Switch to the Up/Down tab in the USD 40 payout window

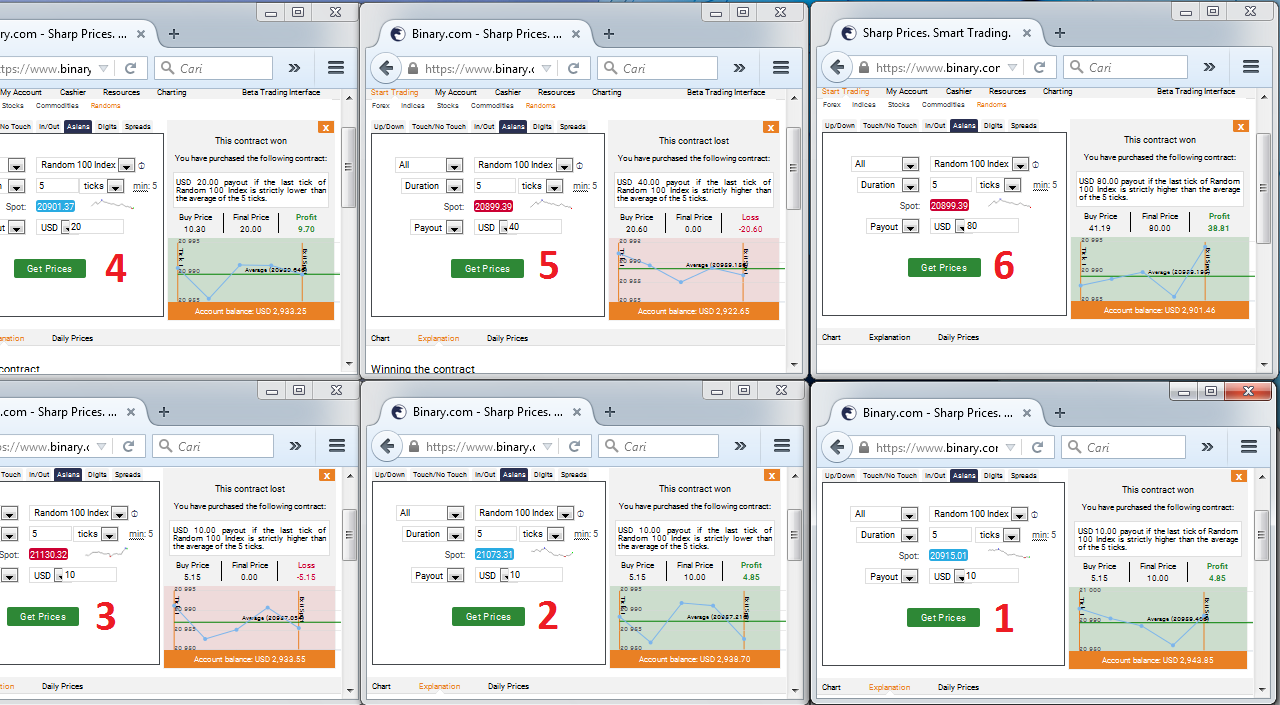[x=389, y=127]
